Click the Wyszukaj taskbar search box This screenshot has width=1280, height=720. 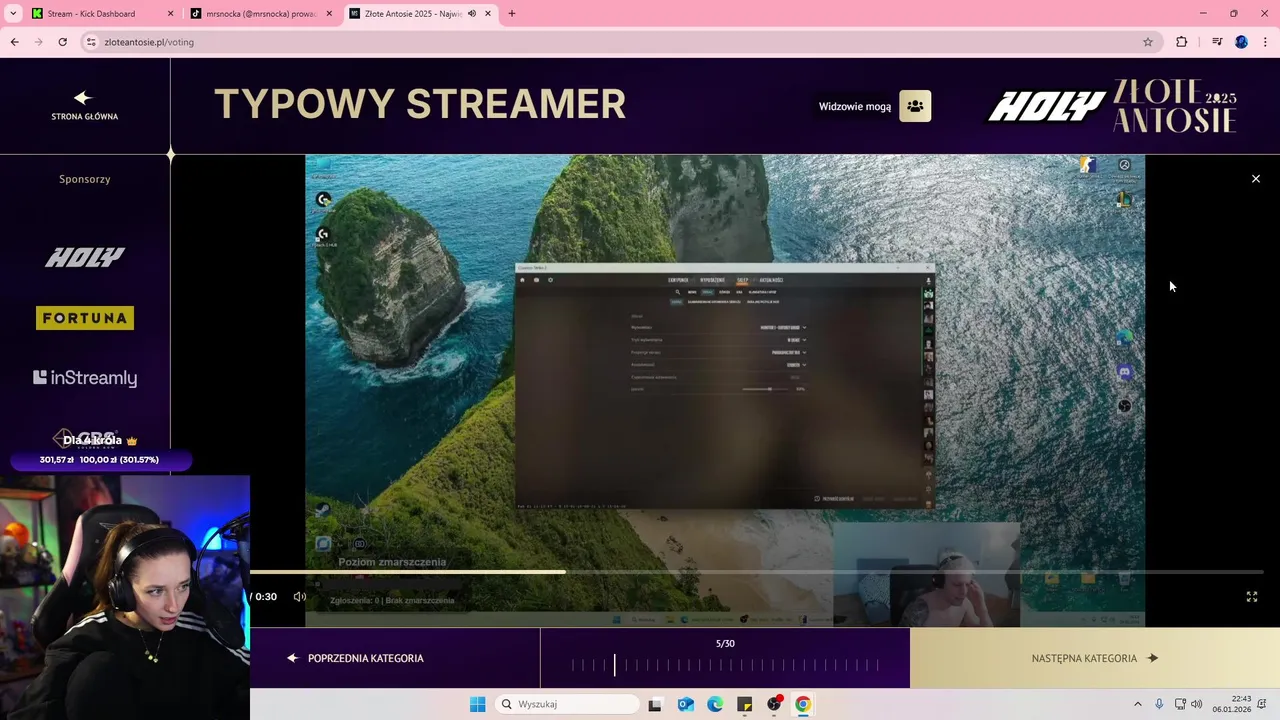tap(567, 704)
